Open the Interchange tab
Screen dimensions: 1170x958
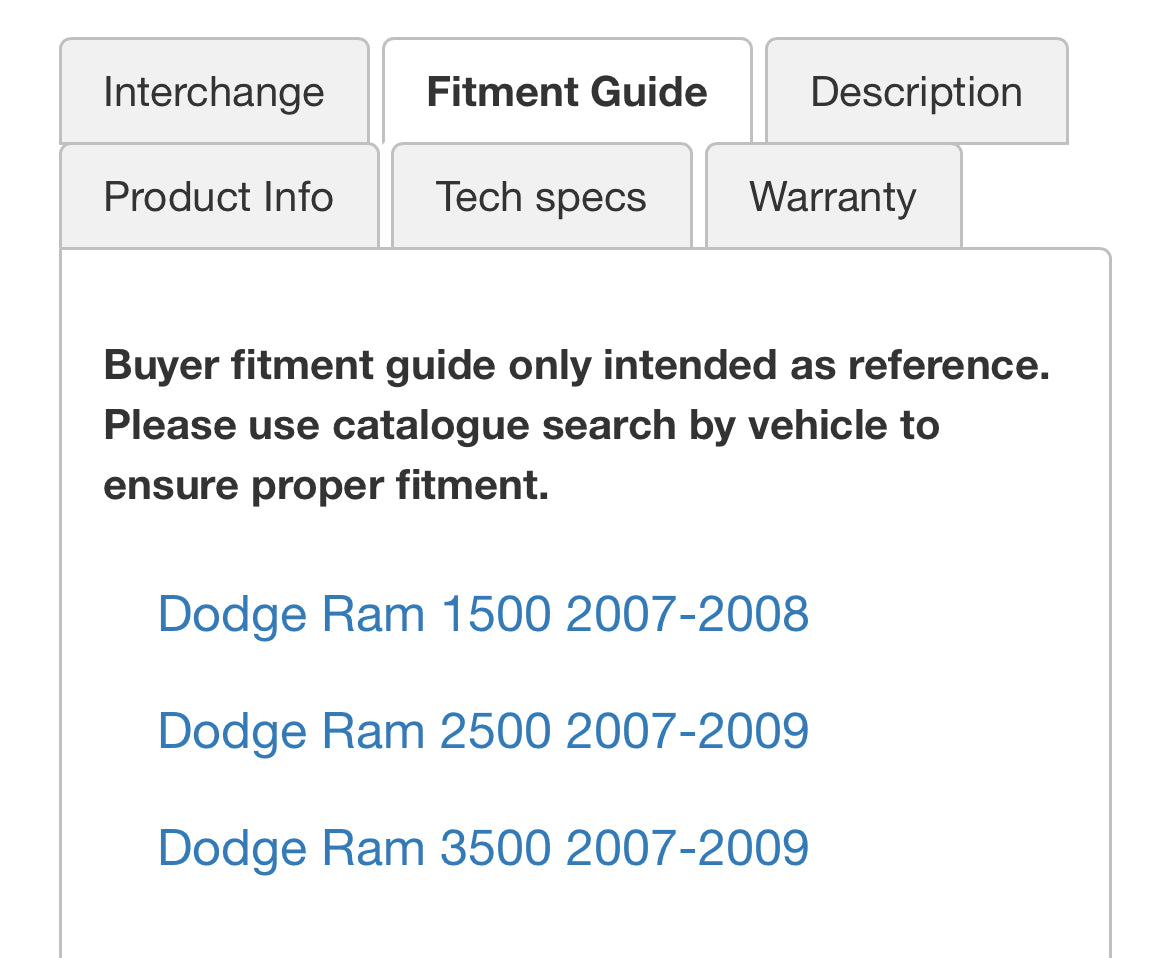tap(213, 92)
